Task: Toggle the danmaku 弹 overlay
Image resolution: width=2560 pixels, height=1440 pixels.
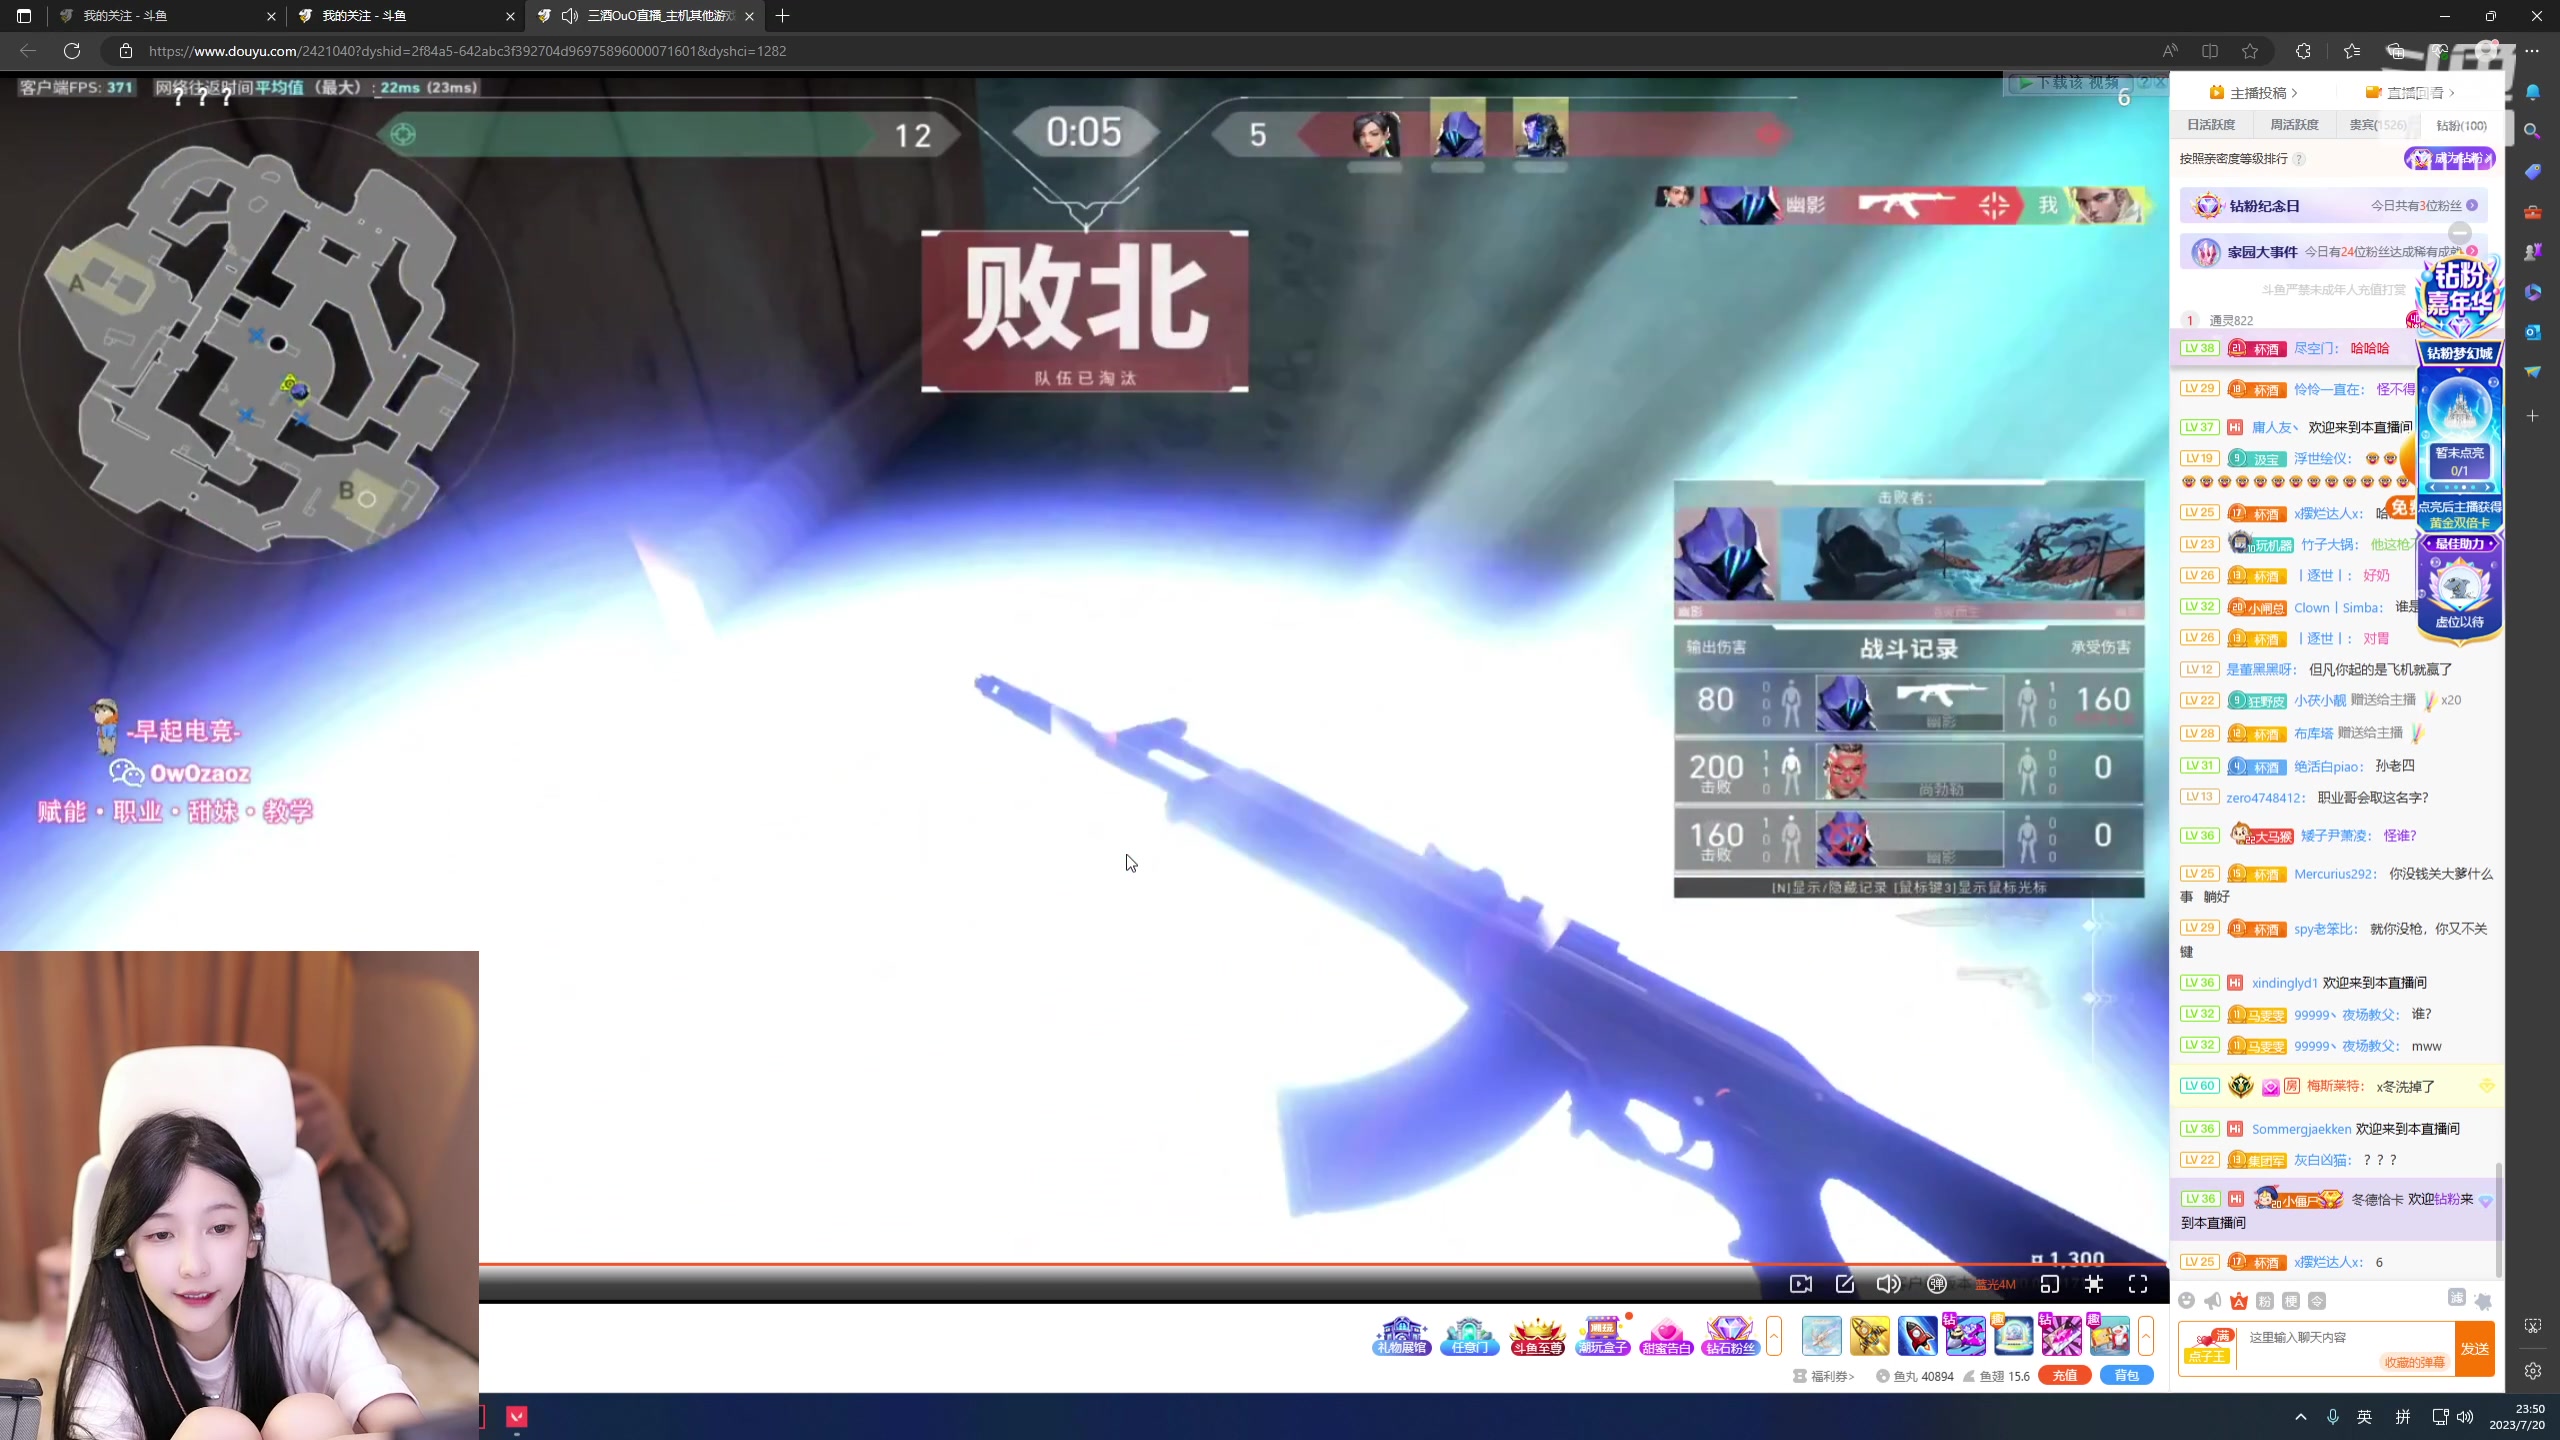Action: [1936, 1284]
